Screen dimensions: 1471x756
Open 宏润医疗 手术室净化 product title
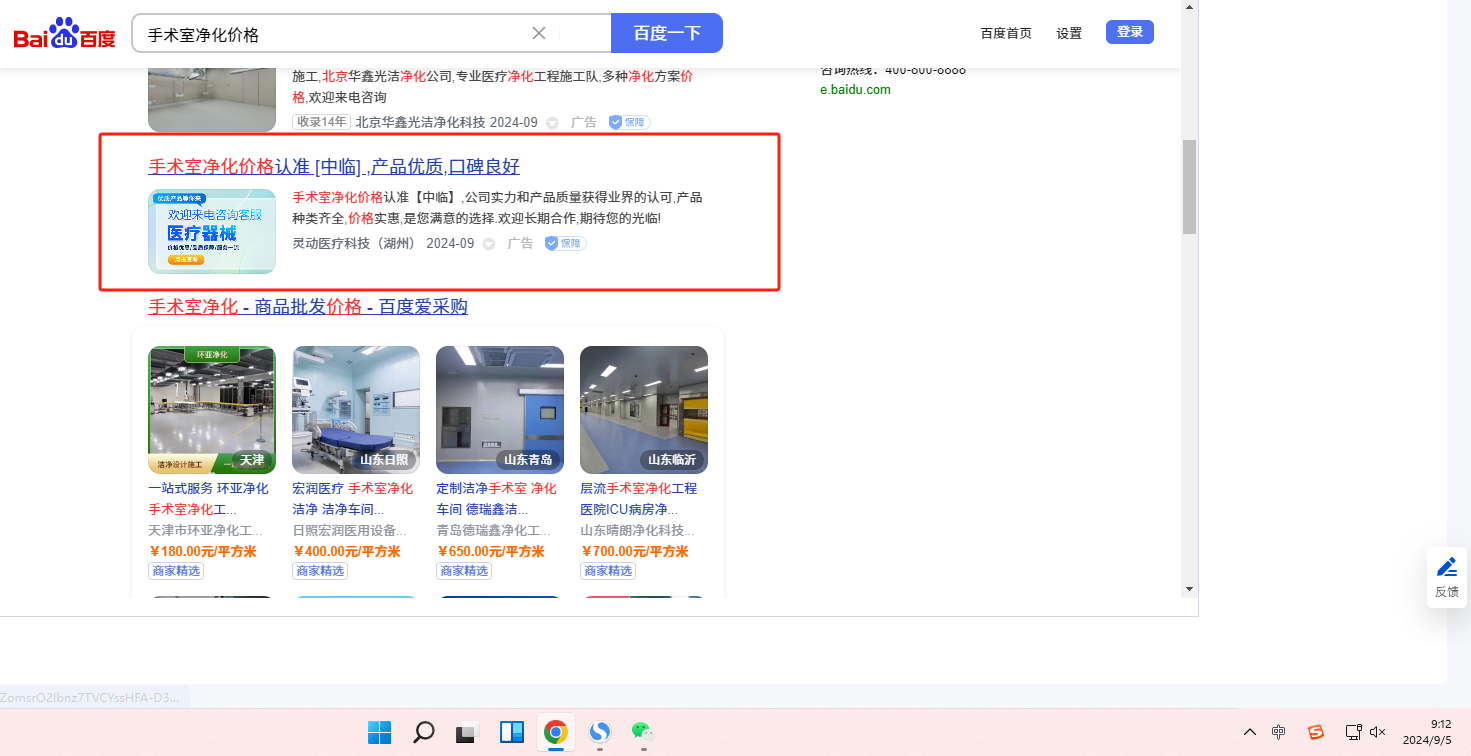pos(353,499)
